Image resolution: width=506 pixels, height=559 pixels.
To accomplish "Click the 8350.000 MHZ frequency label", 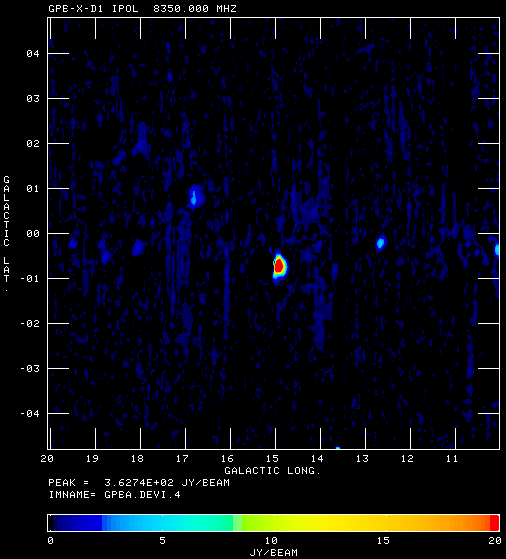I will (x=195, y=9).
